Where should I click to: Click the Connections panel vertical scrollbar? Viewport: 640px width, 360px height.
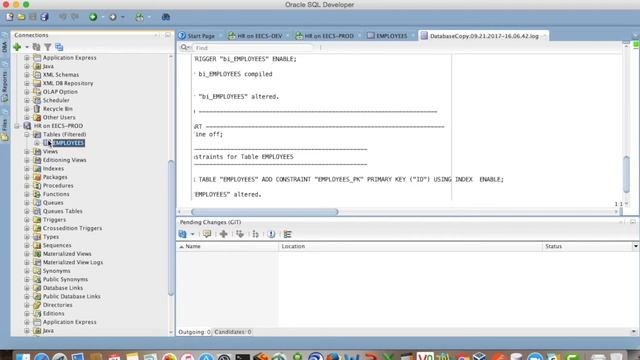click(171, 228)
